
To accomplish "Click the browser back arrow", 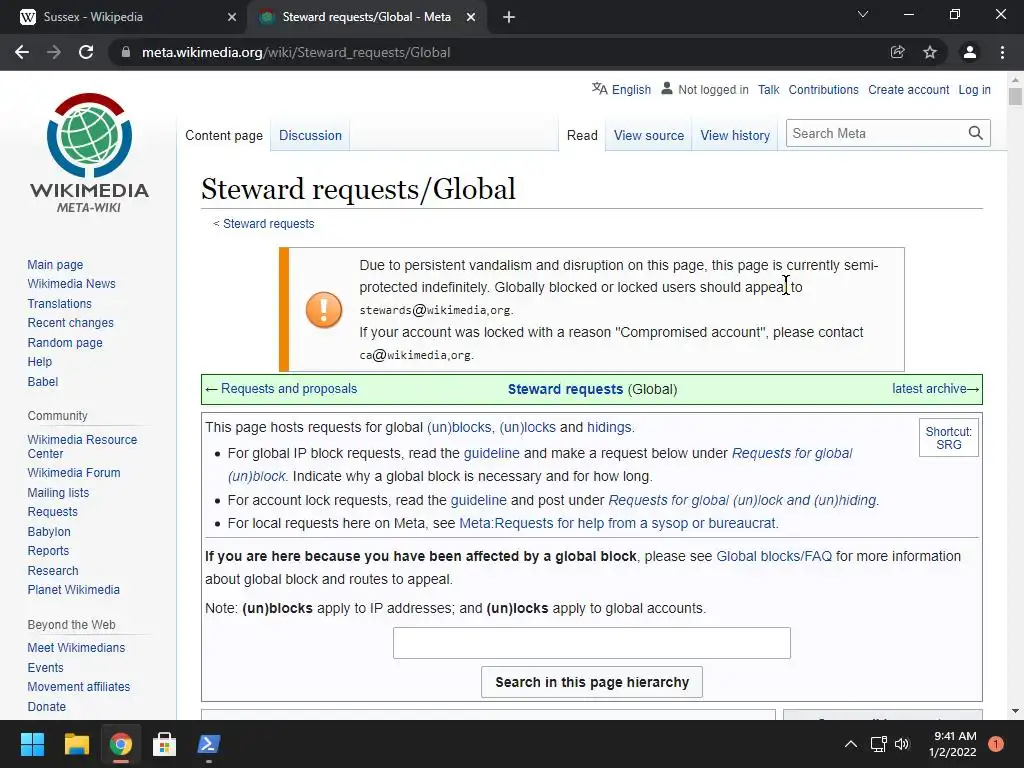I will [x=22, y=52].
